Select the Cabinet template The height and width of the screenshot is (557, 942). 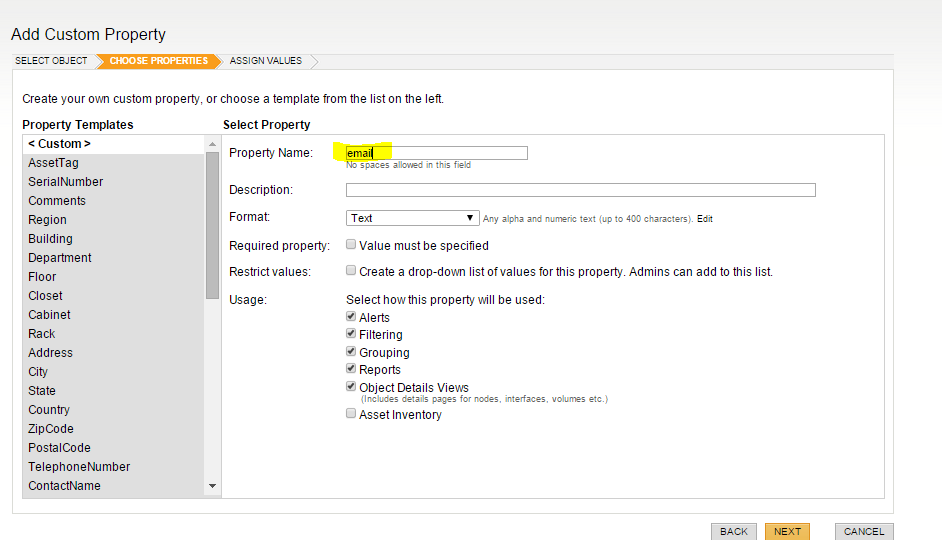coord(114,315)
